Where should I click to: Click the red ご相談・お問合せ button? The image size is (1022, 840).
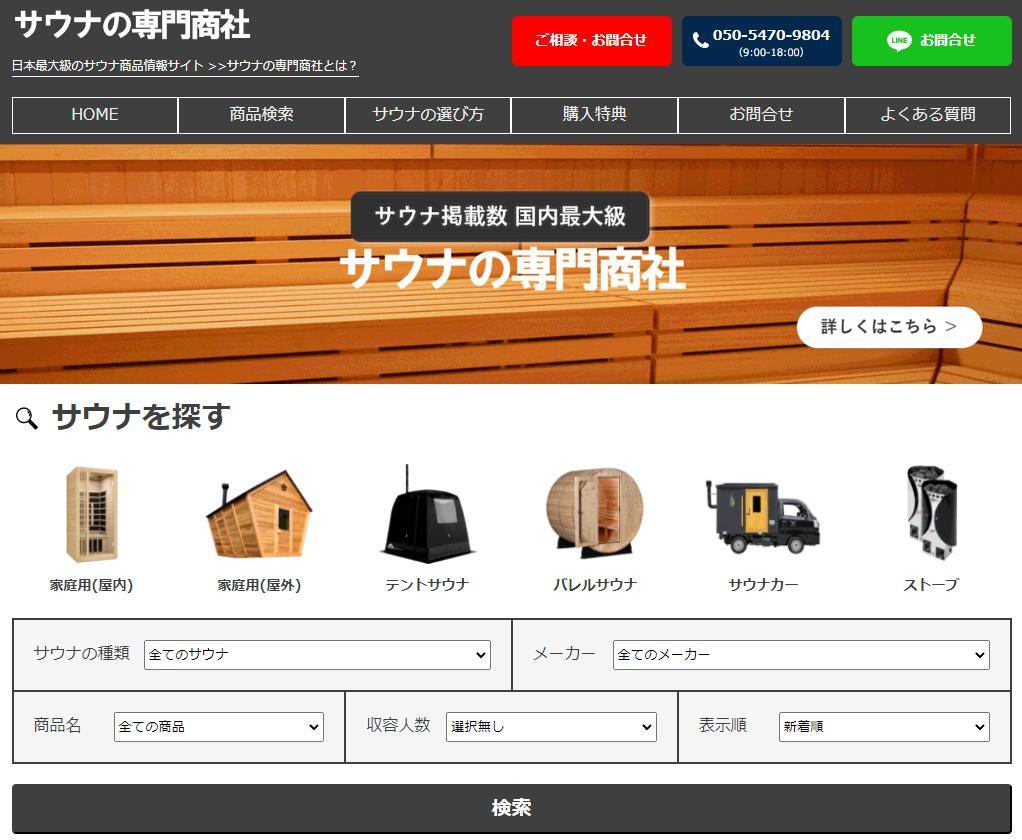coord(591,41)
